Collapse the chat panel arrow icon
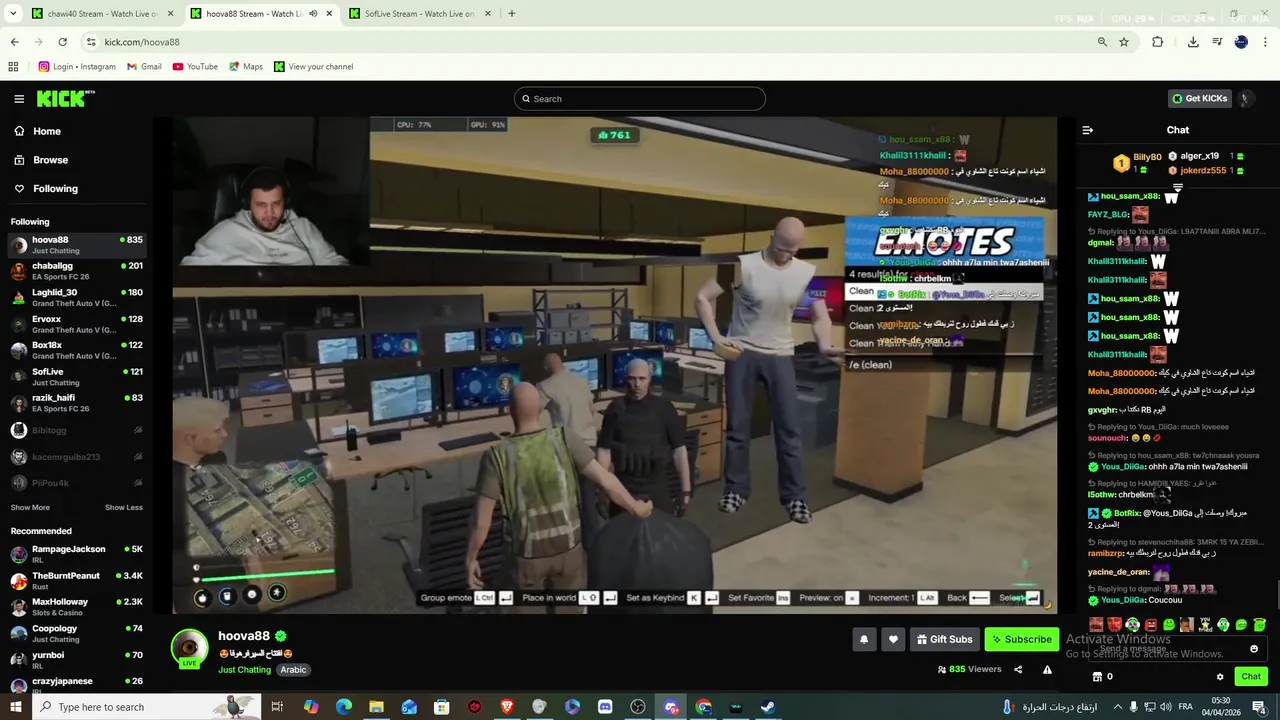 pyautogui.click(x=1088, y=130)
